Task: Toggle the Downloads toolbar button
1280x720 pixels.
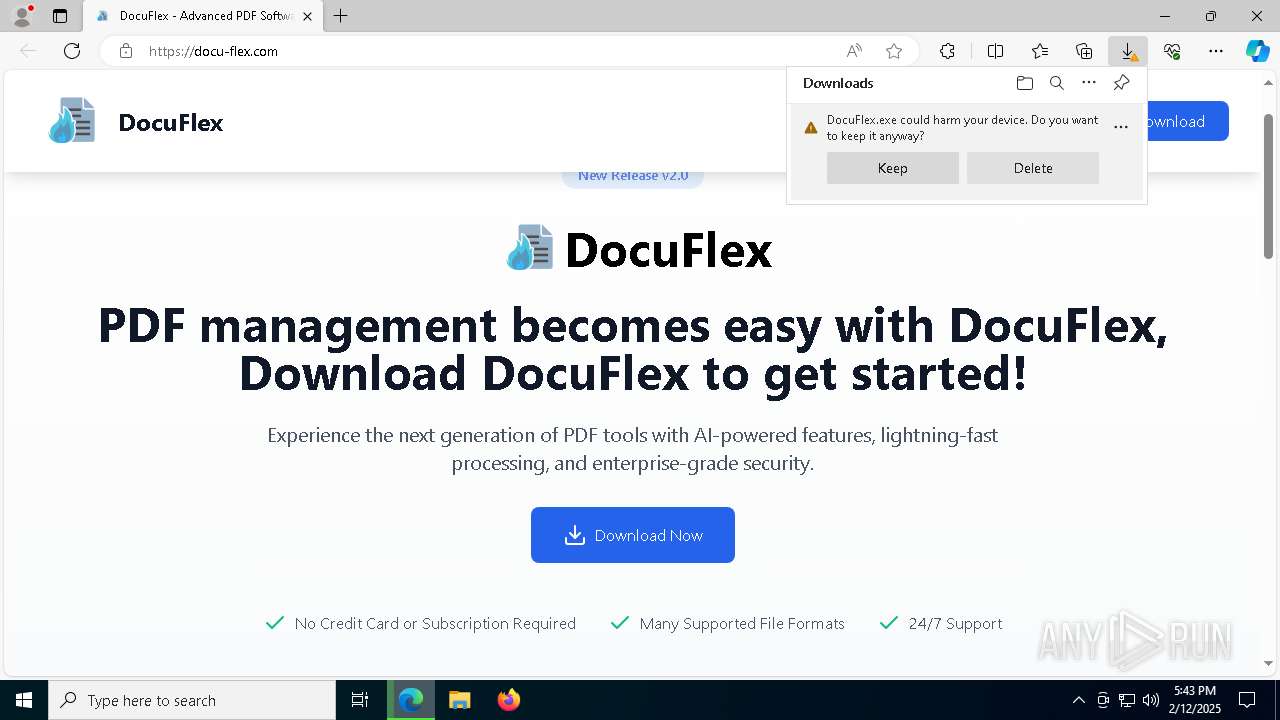Action: (1128, 51)
